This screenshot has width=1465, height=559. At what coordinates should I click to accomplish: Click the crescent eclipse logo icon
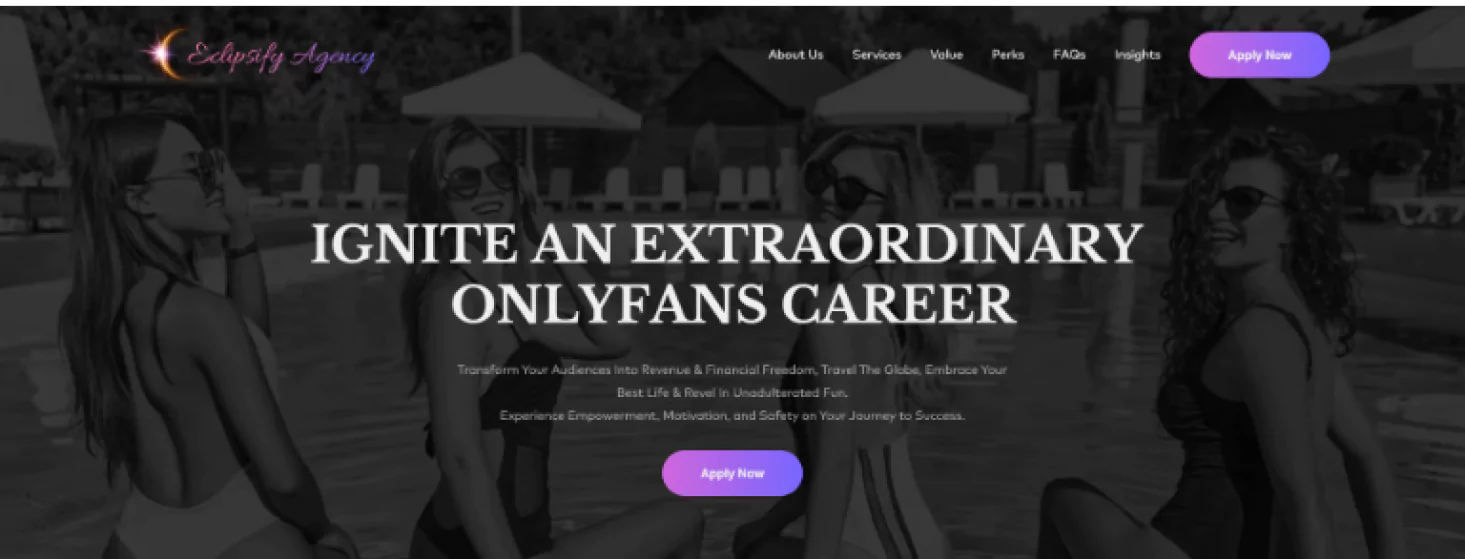click(x=162, y=54)
